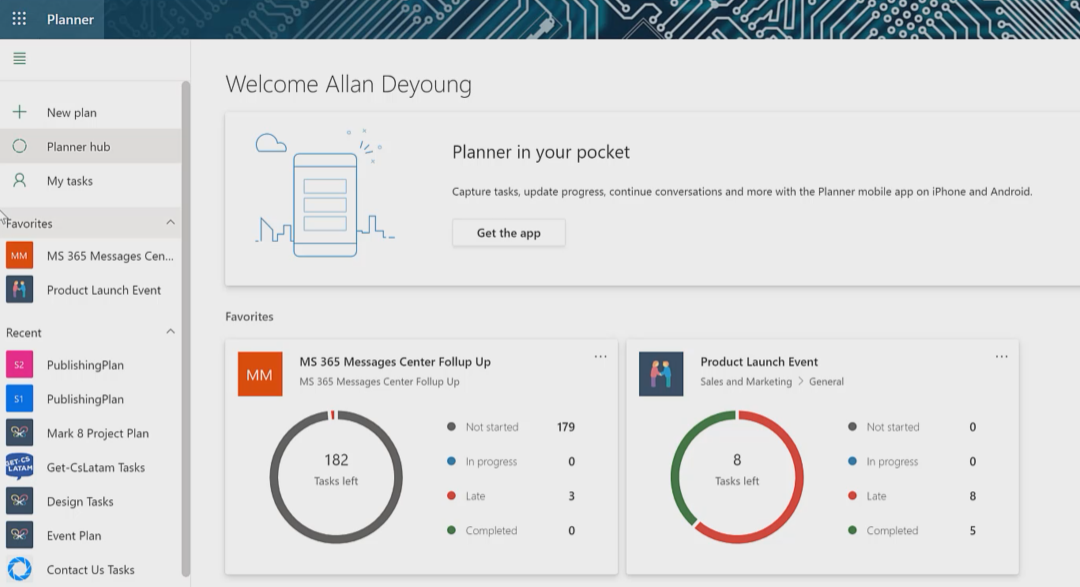
Task: Click the Planner hub circle icon
Action: [x=19, y=146]
